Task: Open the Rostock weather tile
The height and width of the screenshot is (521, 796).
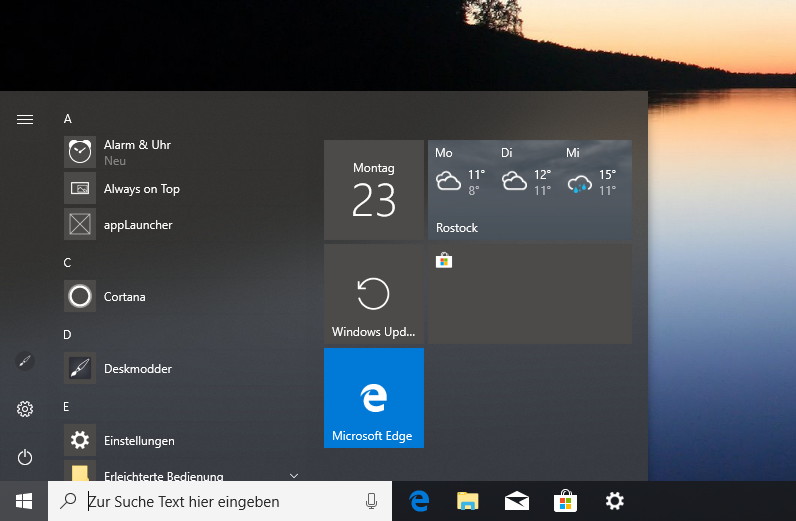Action: point(530,190)
